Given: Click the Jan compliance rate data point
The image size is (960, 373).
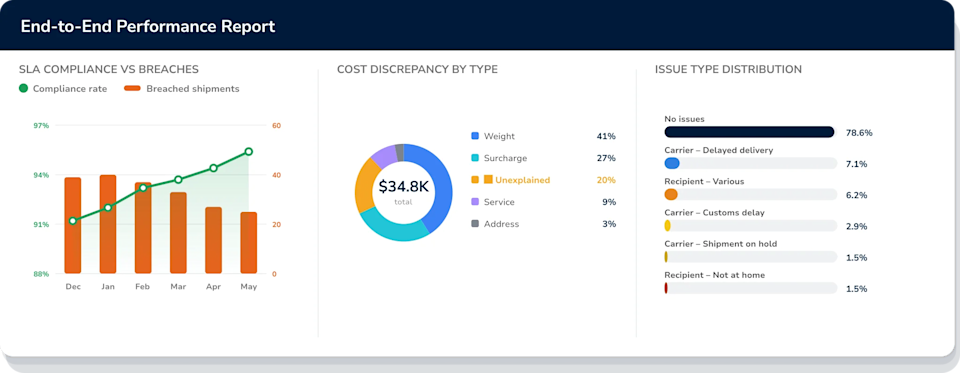Looking at the screenshot, I should [x=108, y=208].
